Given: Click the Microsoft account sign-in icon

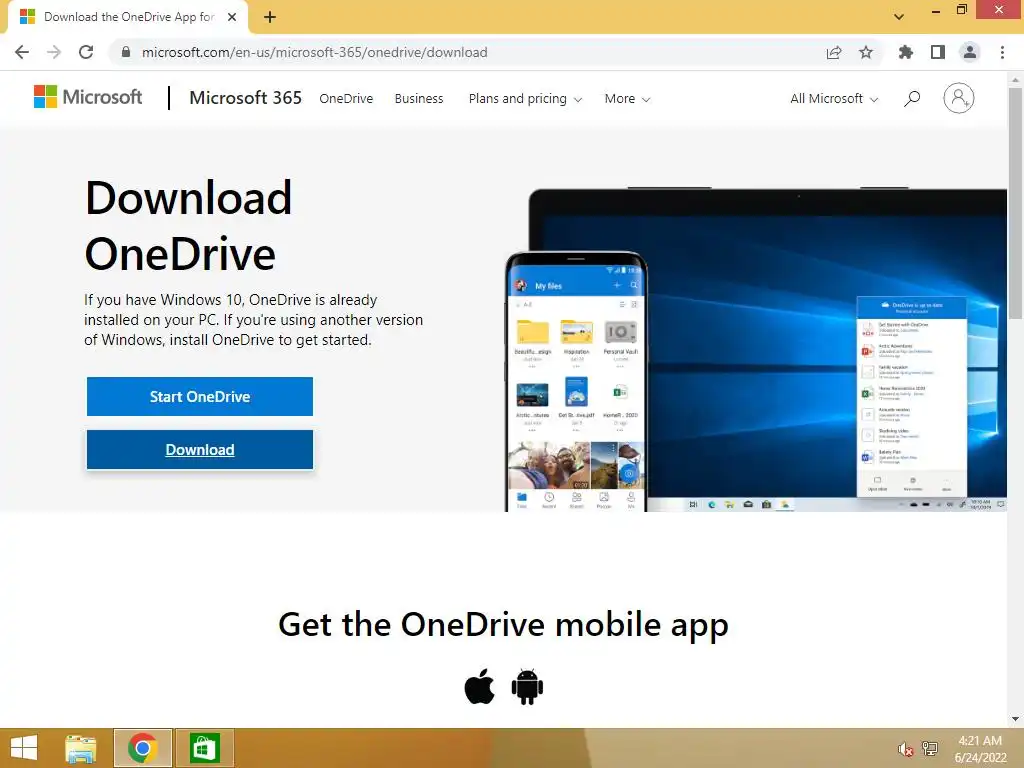Looking at the screenshot, I should click(959, 99).
